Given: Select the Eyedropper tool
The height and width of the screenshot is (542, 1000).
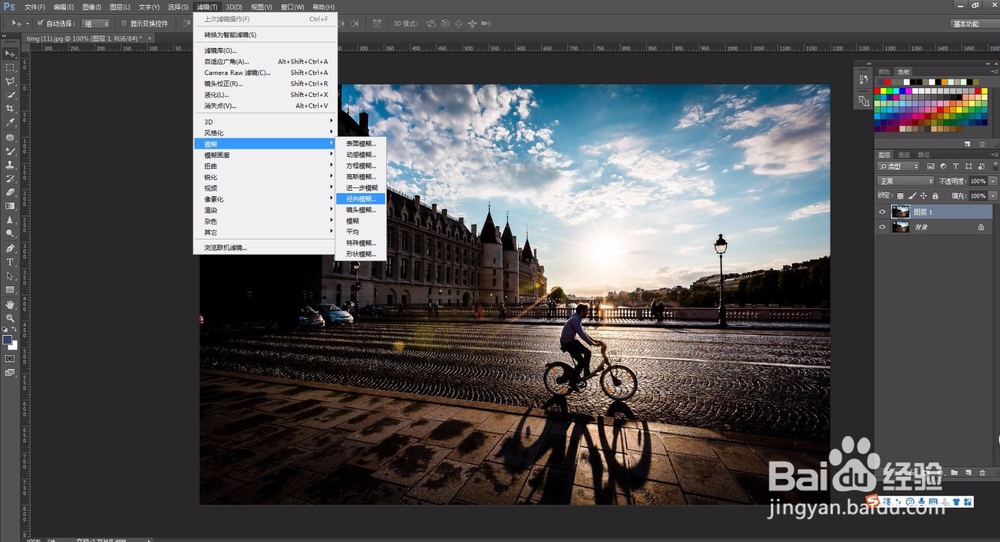Looking at the screenshot, I should click(10, 122).
